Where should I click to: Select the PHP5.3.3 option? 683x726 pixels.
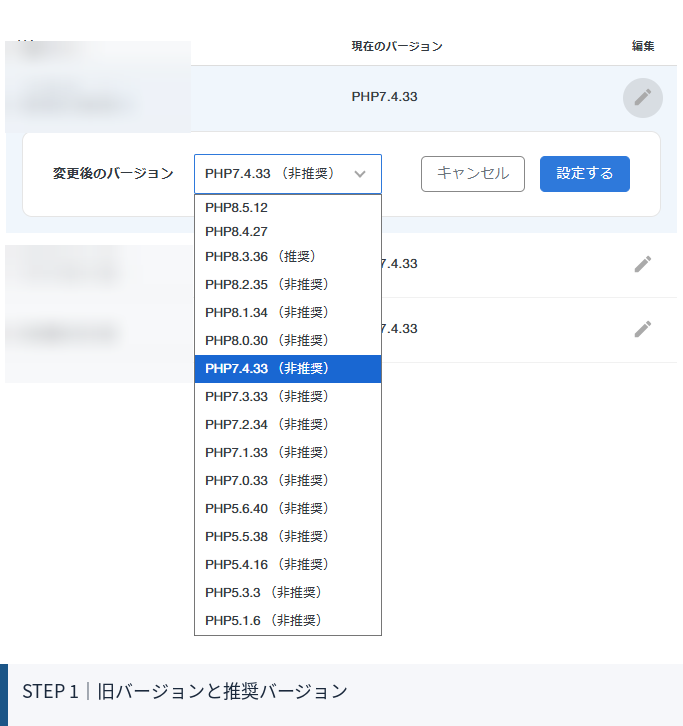tap(288, 592)
